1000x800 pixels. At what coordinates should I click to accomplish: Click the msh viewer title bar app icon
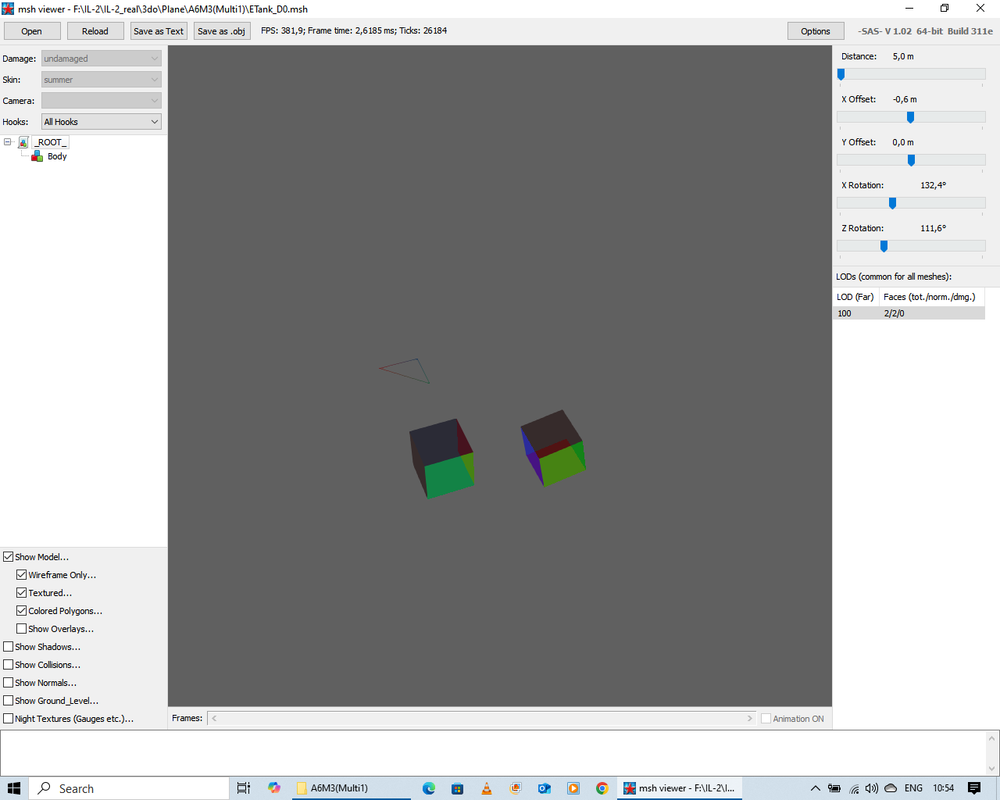[x=8, y=9]
